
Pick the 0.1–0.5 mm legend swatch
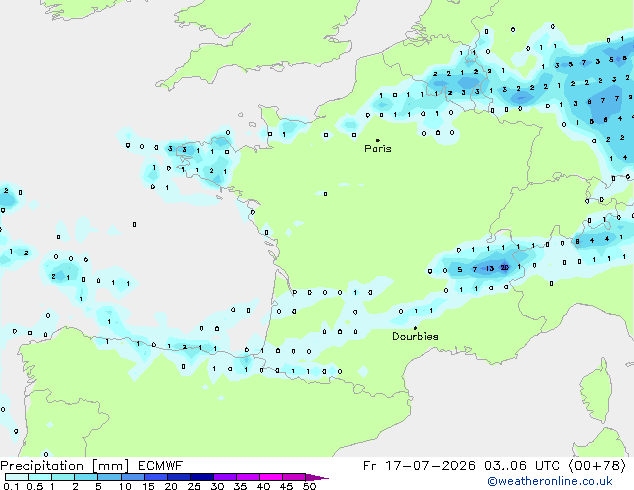tap(17, 477)
